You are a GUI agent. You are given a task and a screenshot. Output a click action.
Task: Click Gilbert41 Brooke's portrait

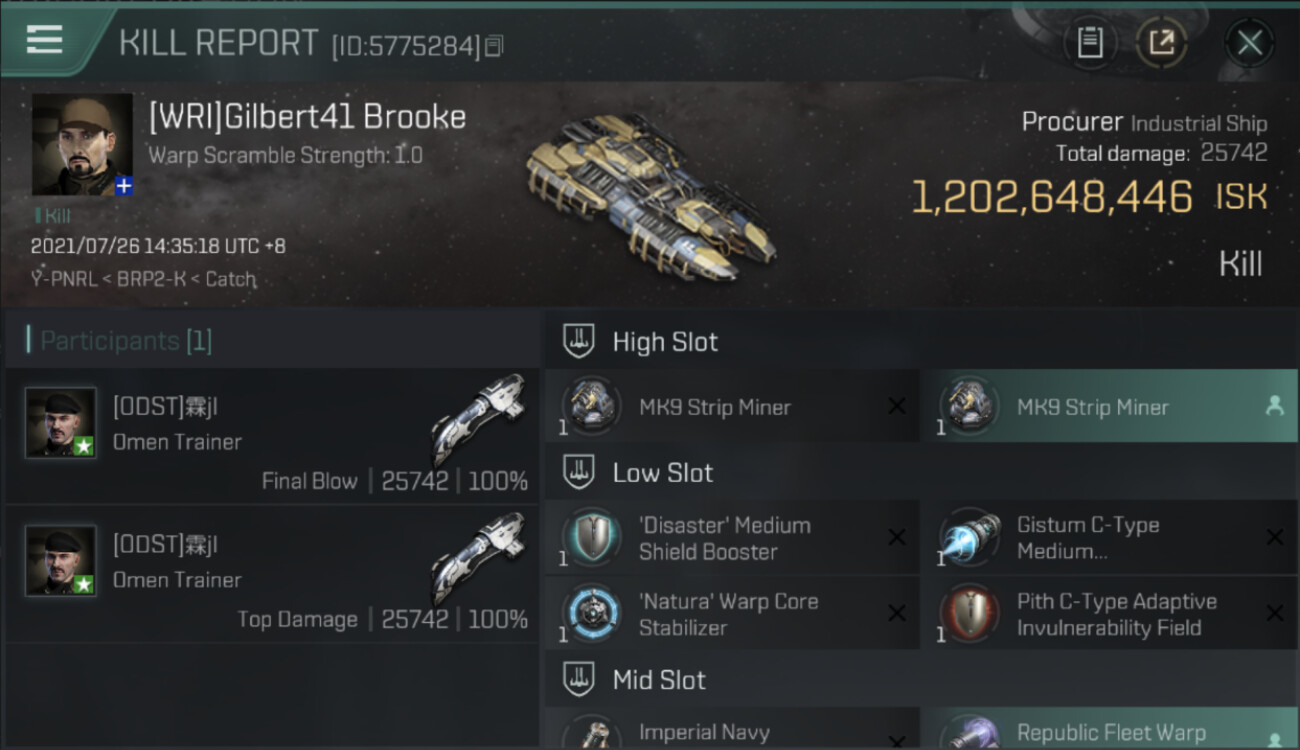(x=82, y=144)
